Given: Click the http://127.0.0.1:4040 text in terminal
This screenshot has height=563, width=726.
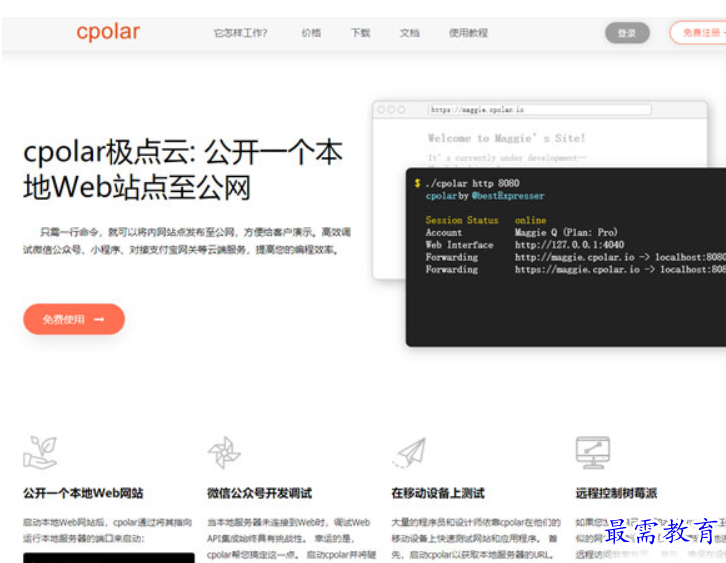Looking at the screenshot, I should 570,244.
